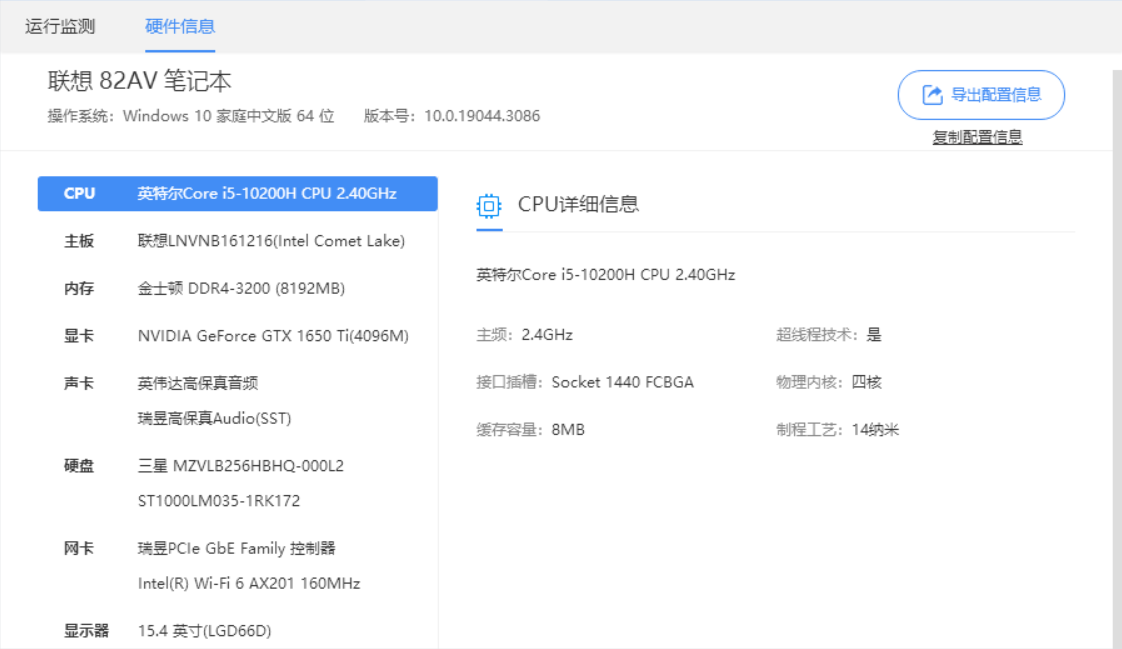
Task: Click the 联想 82AV 笔记本 title
Action: point(140,81)
